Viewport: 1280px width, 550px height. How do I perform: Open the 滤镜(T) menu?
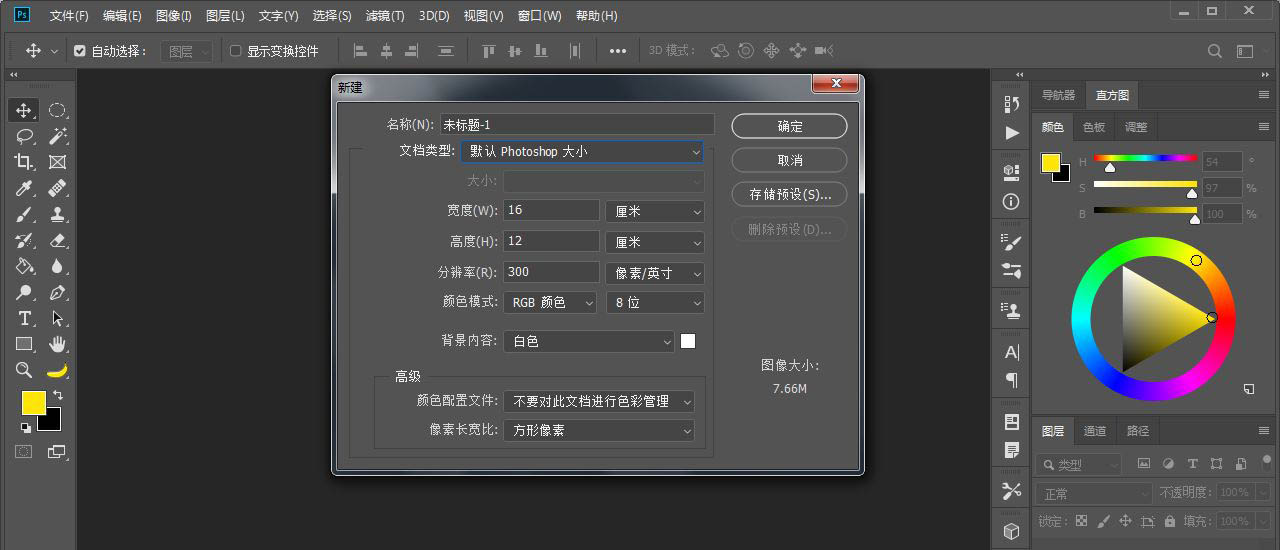point(385,16)
